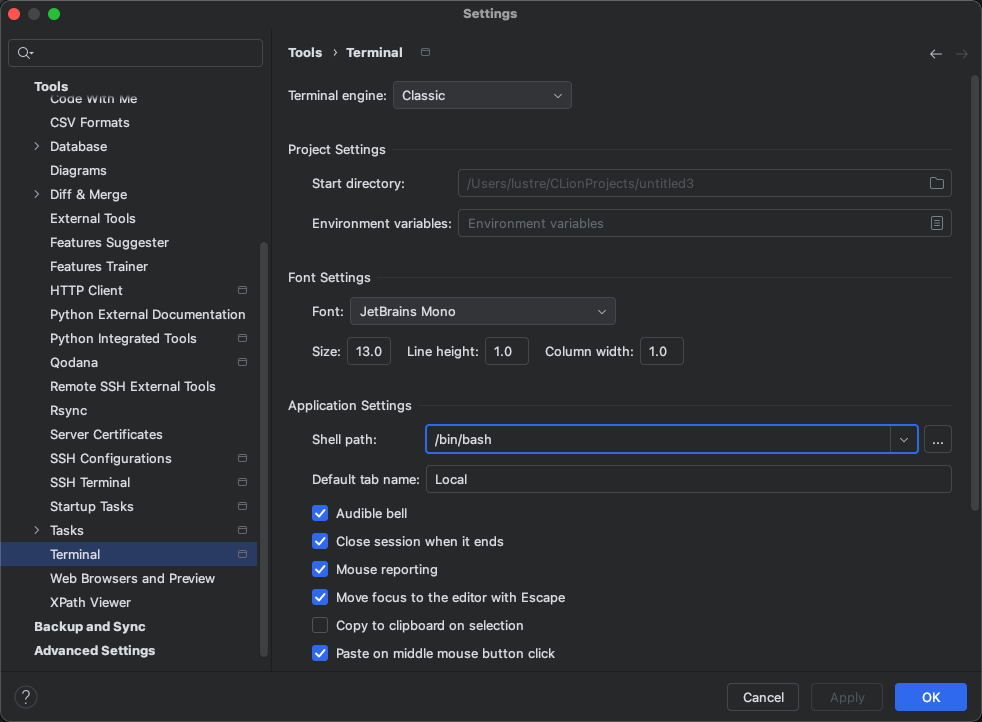Viewport: 982px width, 722px height.
Task: Open Shell path dropdown arrow
Action: (904, 440)
